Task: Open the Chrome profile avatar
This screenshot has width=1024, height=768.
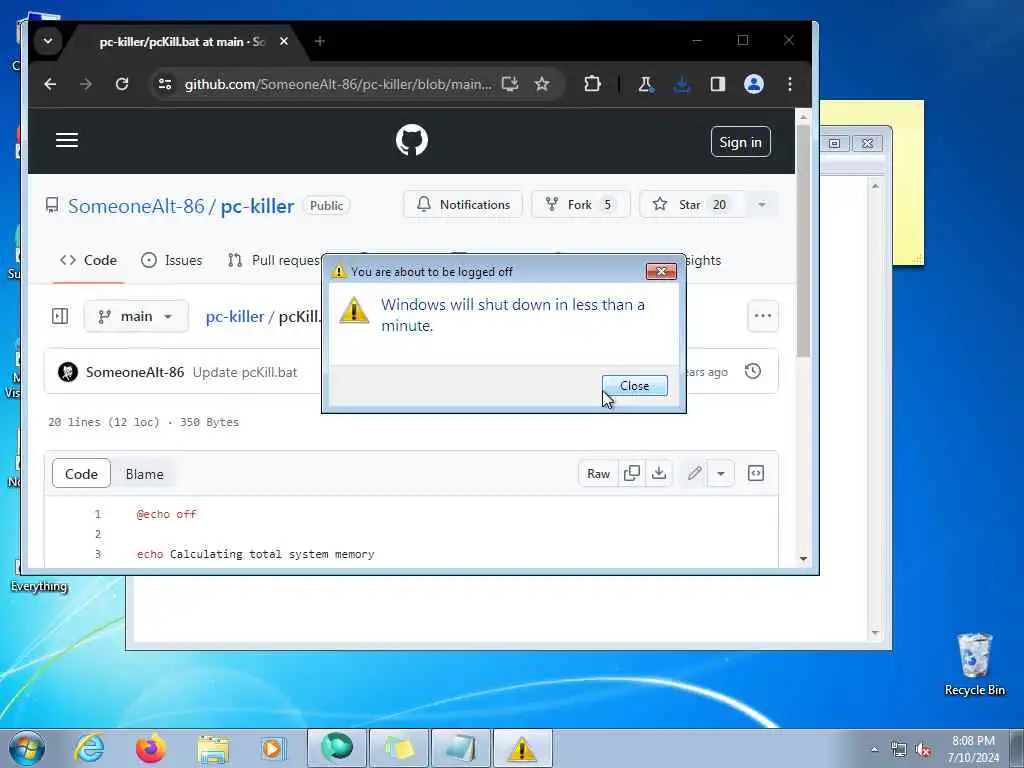Action: (754, 84)
